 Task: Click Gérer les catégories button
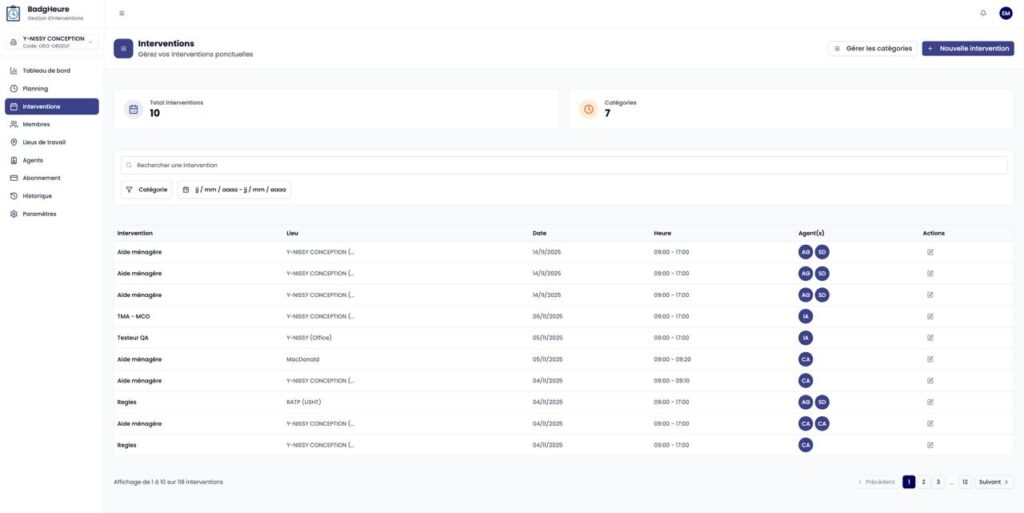(872, 48)
